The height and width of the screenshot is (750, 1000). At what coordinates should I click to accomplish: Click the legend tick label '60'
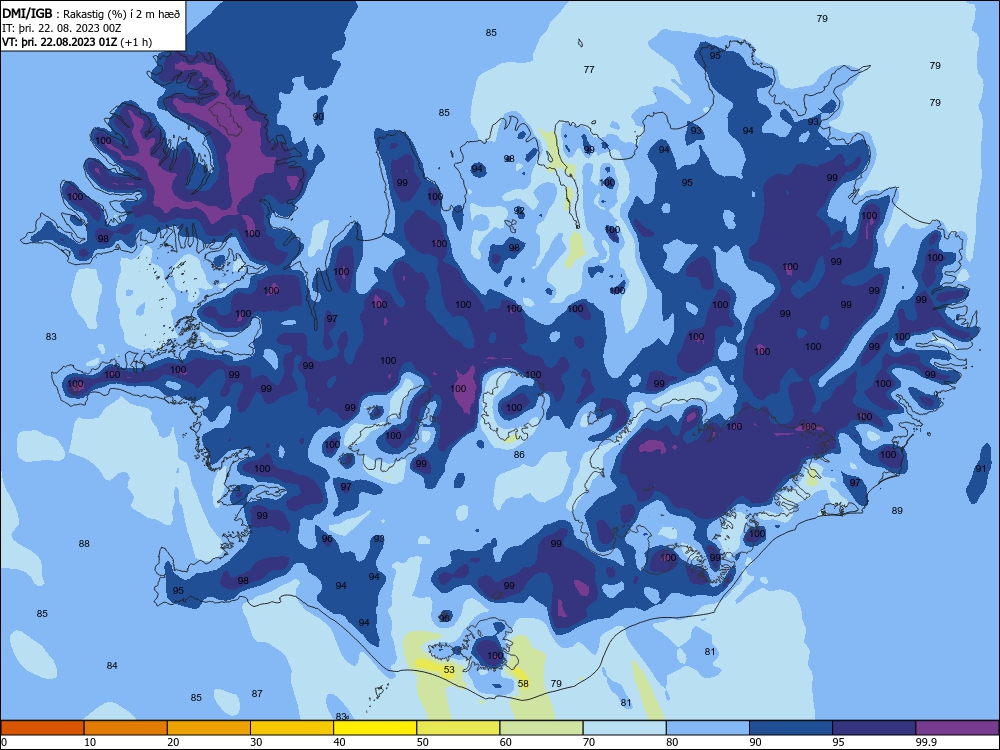[x=506, y=742]
